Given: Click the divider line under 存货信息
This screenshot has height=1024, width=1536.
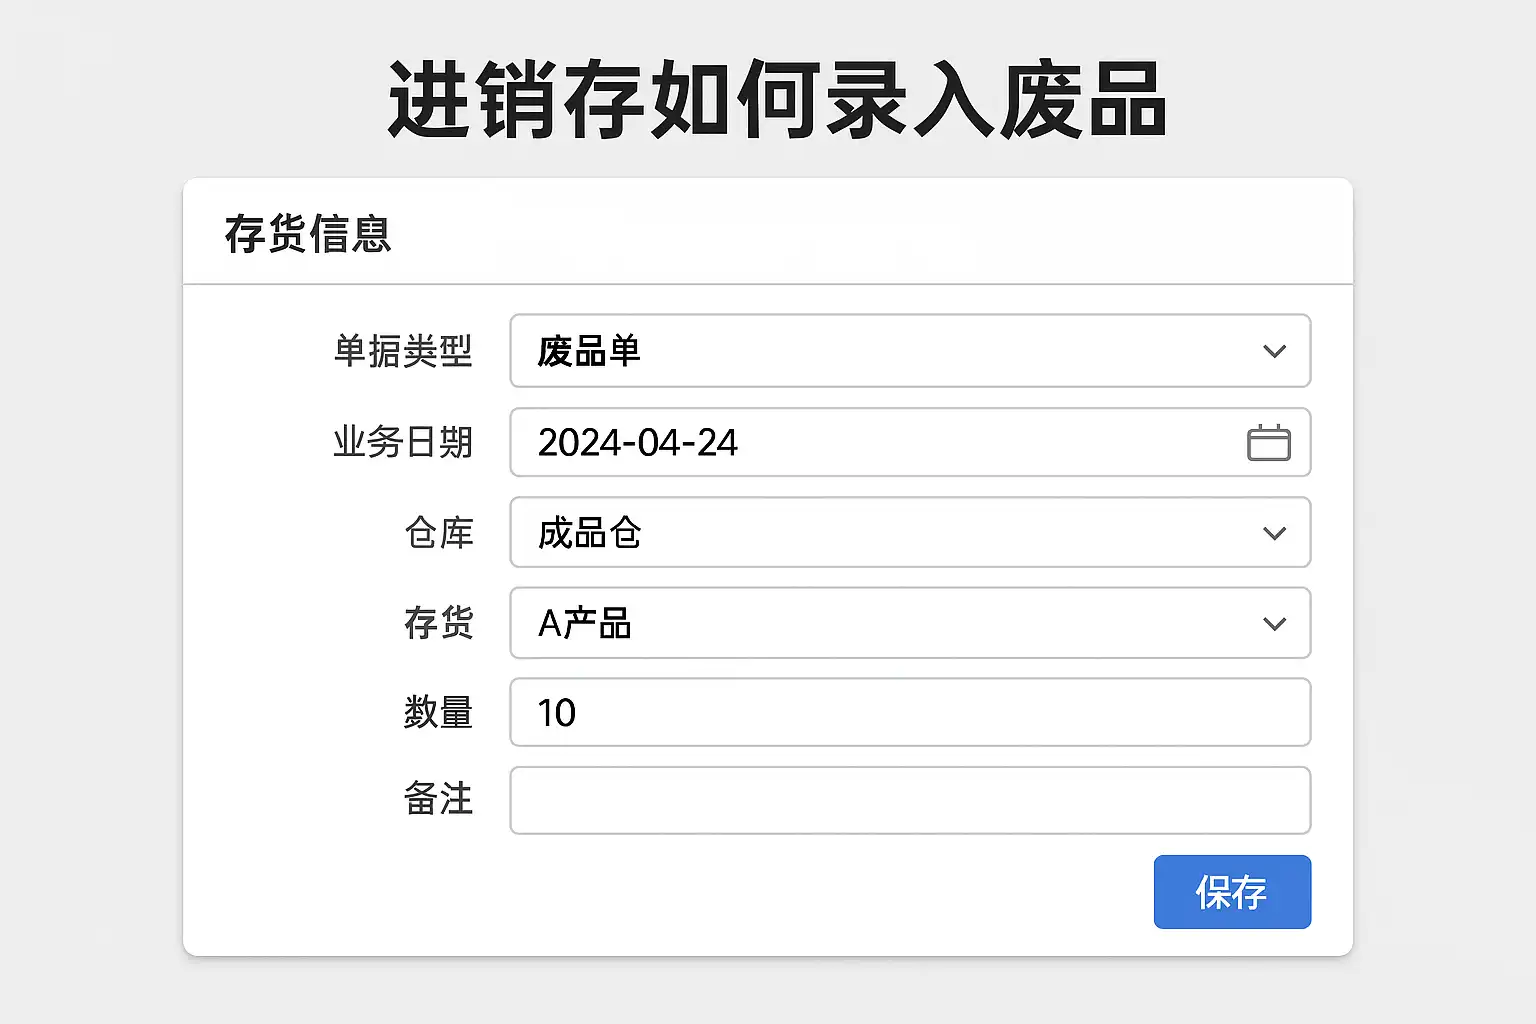Looking at the screenshot, I should tap(768, 285).
